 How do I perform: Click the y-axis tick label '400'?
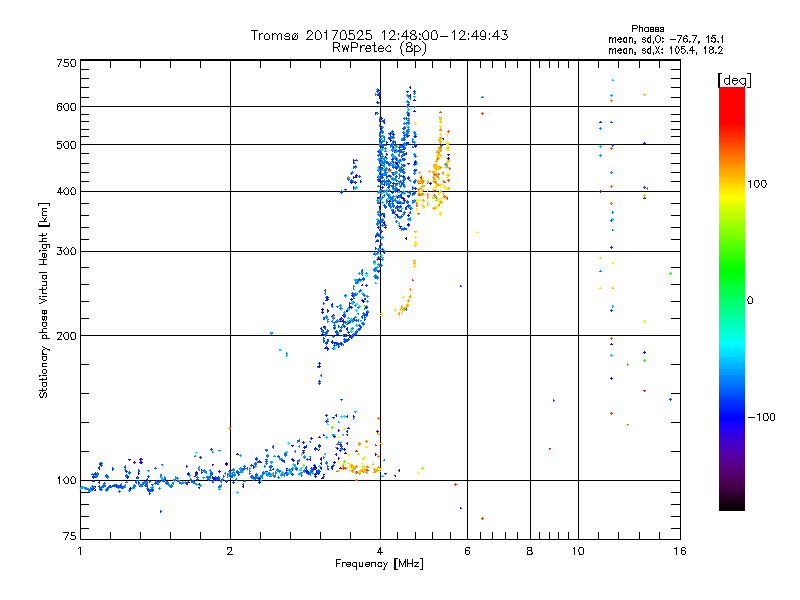[67, 191]
